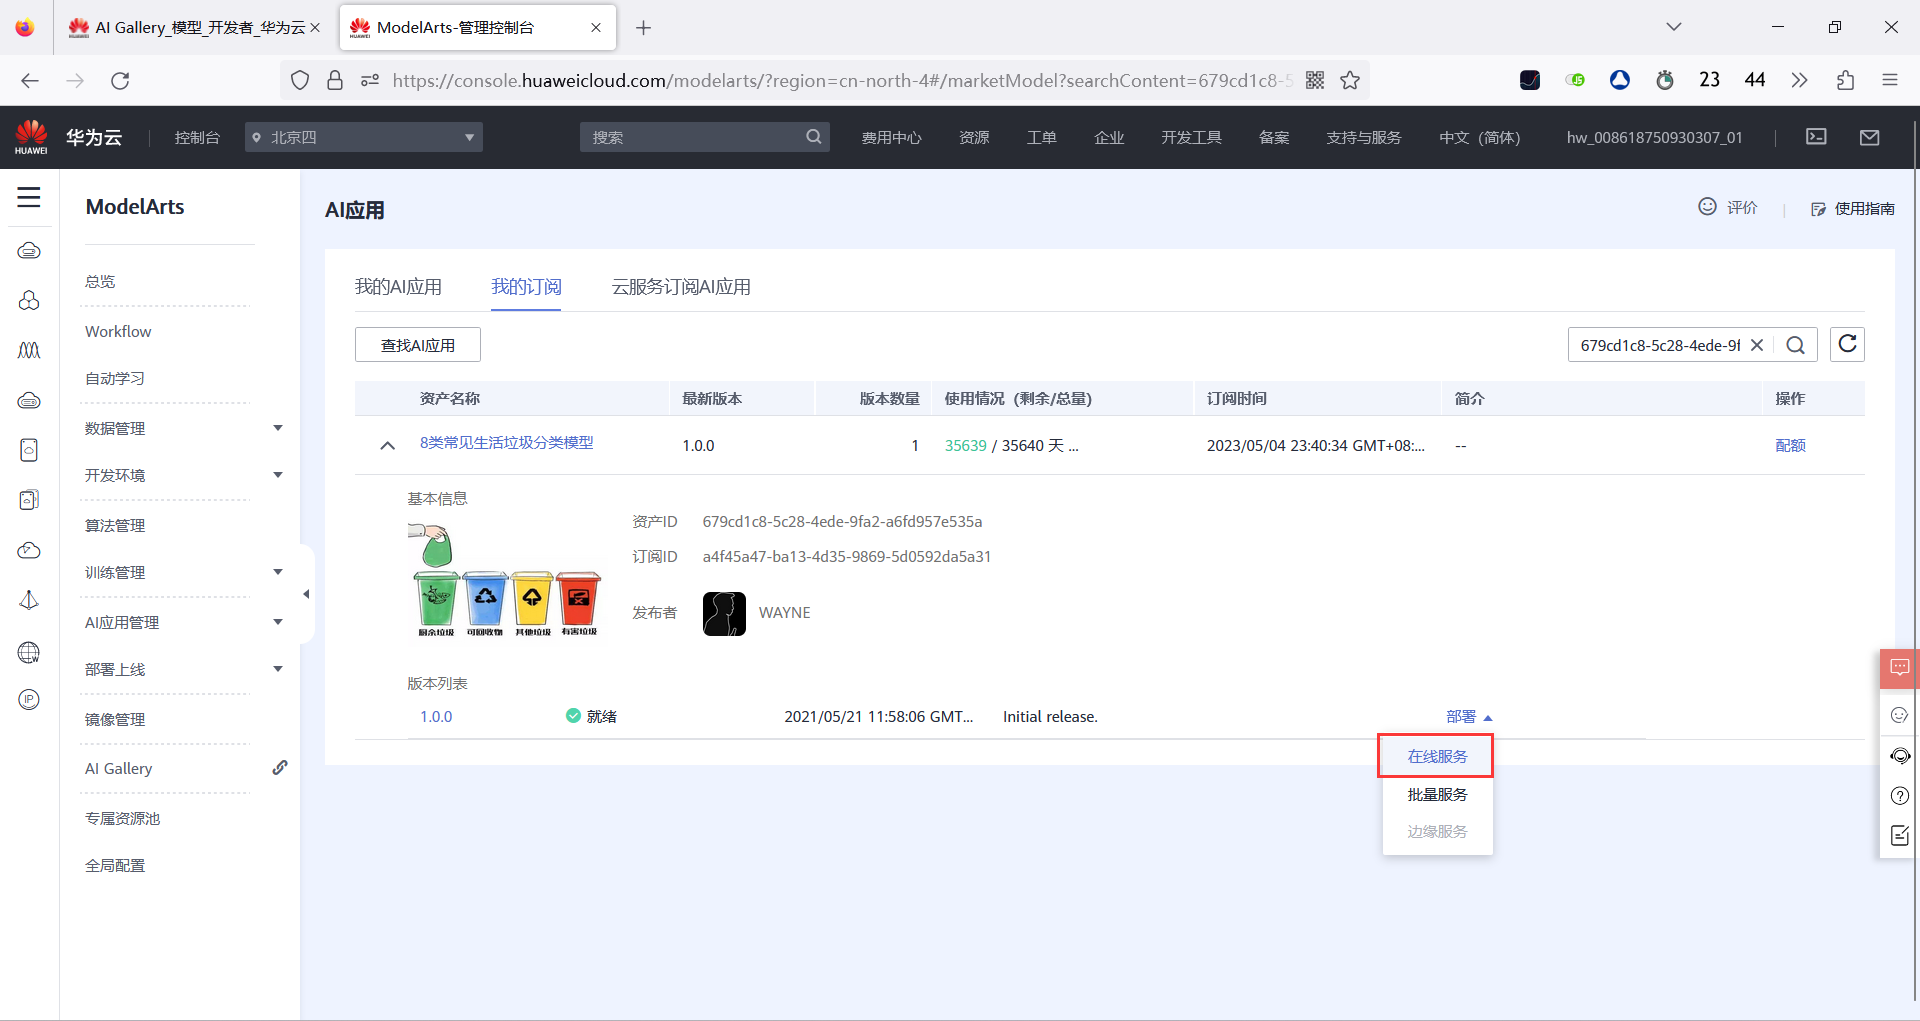Viewport: 1920px width, 1021px height.
Task: Select 在线服务 from the deploy menu
Action: pyautogui.click(x=1437, y=756)
